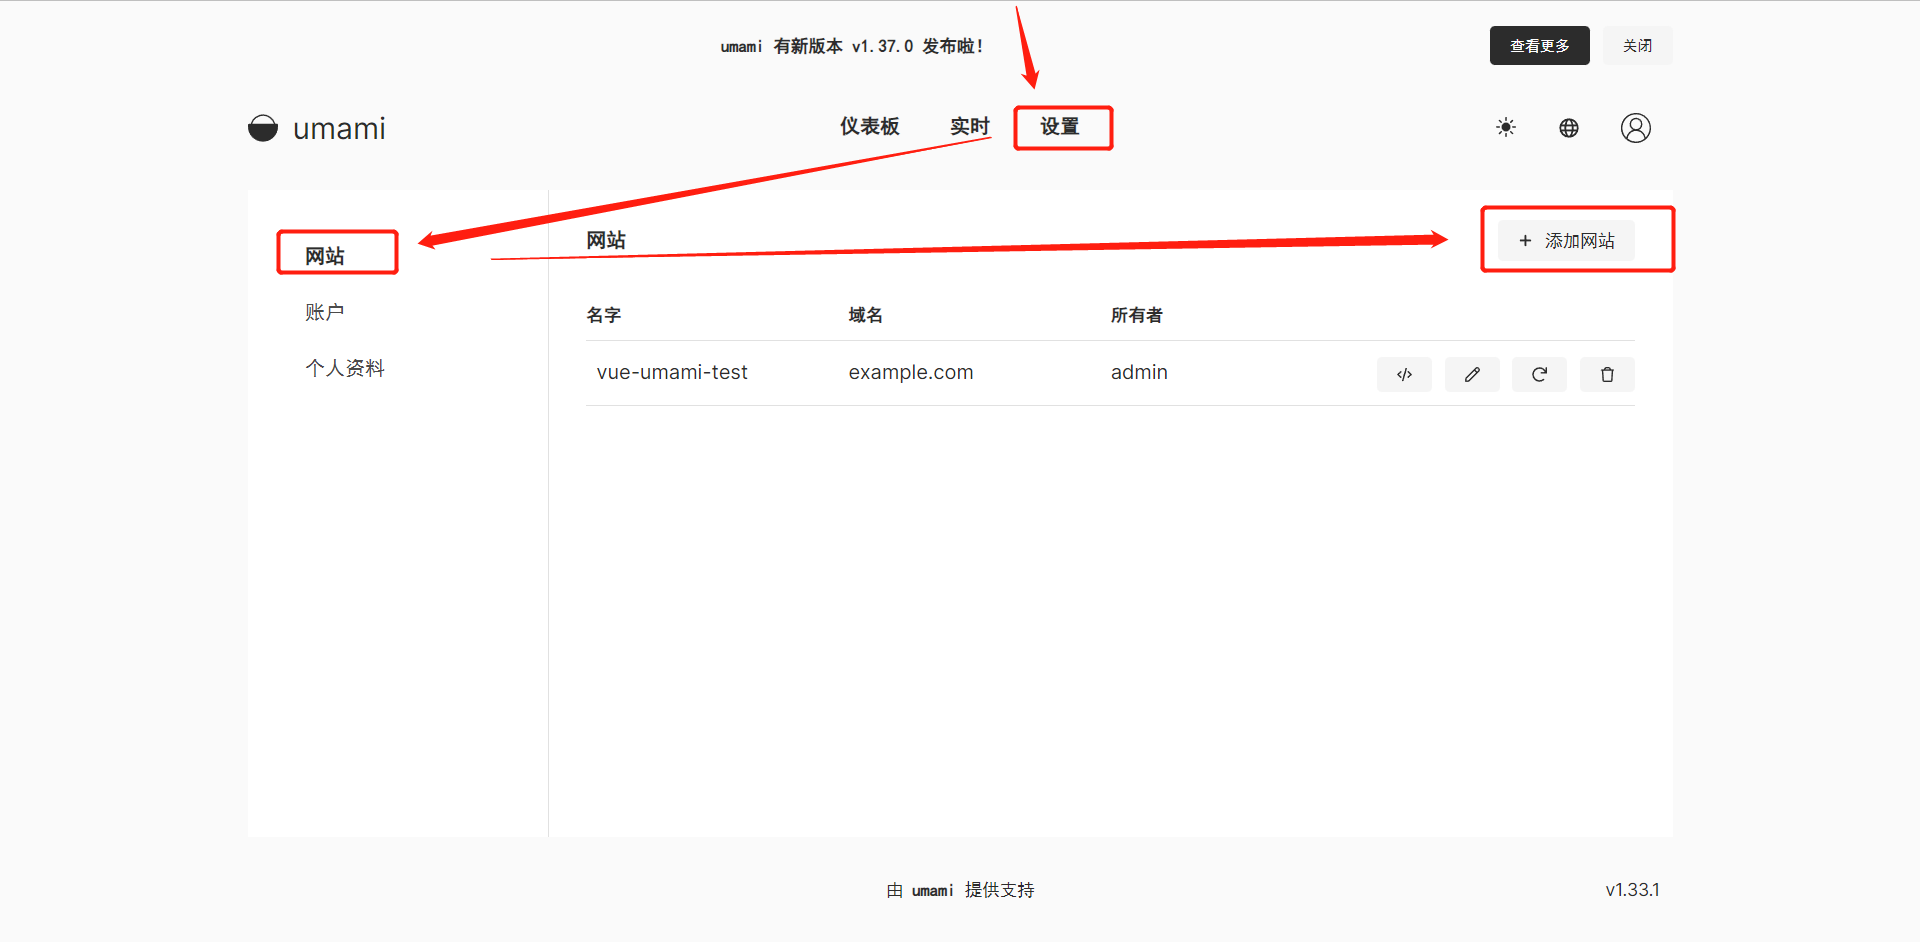
Task: Click the 网站 heading above the table
Action: pyautogui.click(x=606, y=240)
